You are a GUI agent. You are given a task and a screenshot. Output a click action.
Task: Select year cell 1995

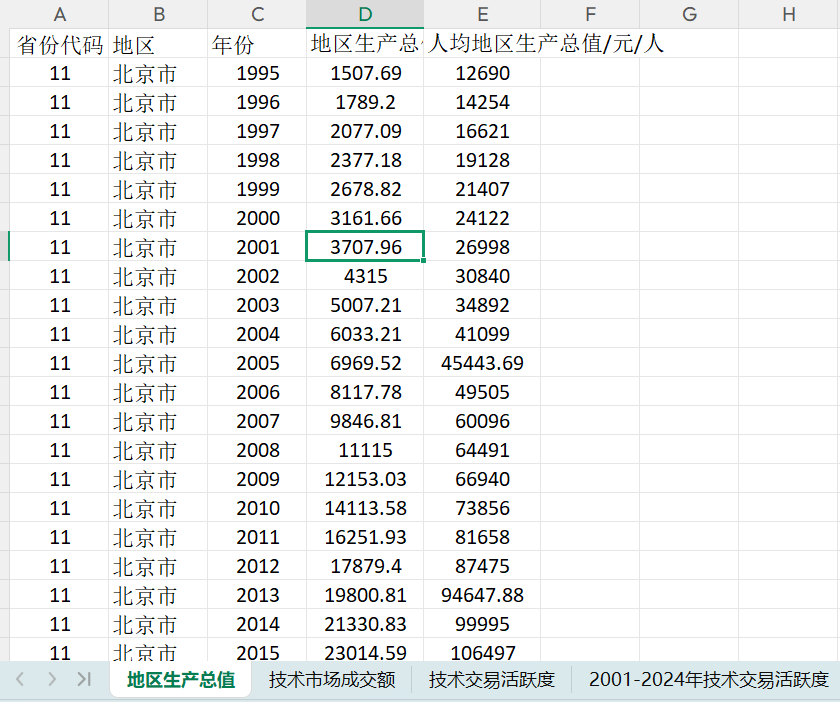pos(257,73)
